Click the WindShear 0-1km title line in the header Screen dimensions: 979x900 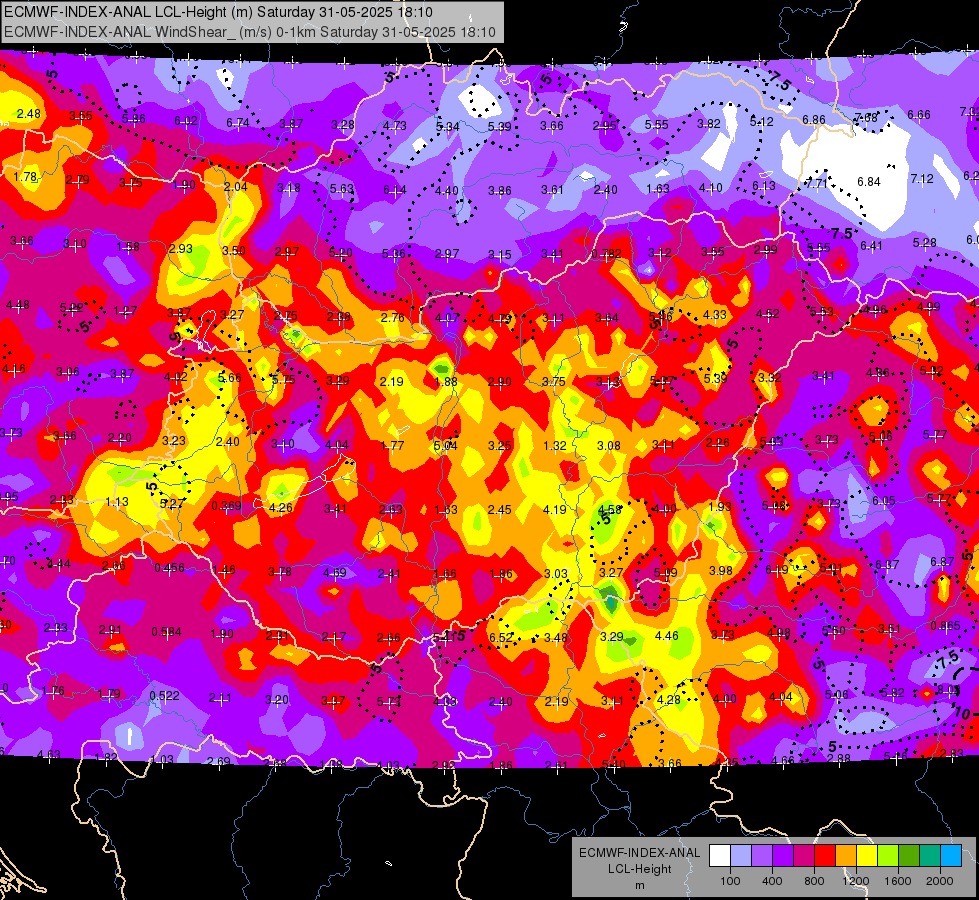coord(250,32)
